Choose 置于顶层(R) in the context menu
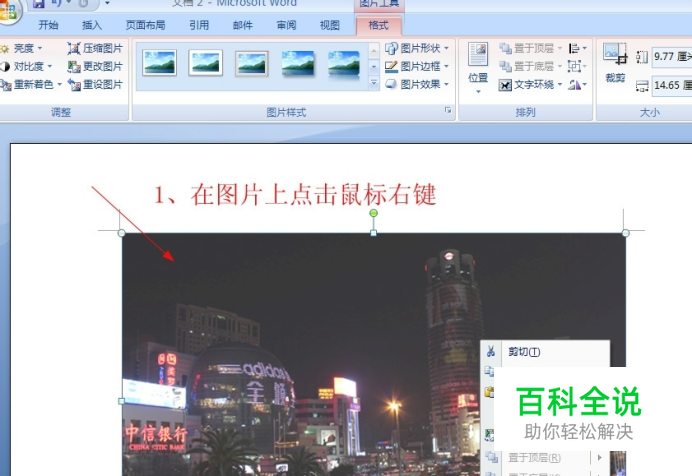The width and height of the screenshot is (692, 476). click(x=546, y=457)
